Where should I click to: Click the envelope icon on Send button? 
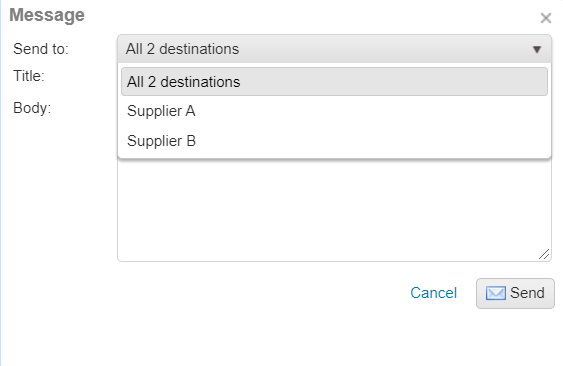[x=496, y=293]
